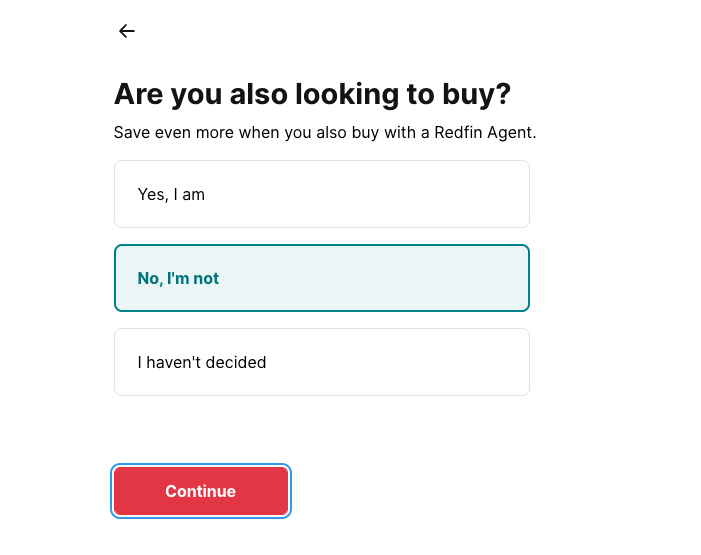Click the highlighted teal "No, I'm not" card
The image size is (701, 555).
coord(321,278)
